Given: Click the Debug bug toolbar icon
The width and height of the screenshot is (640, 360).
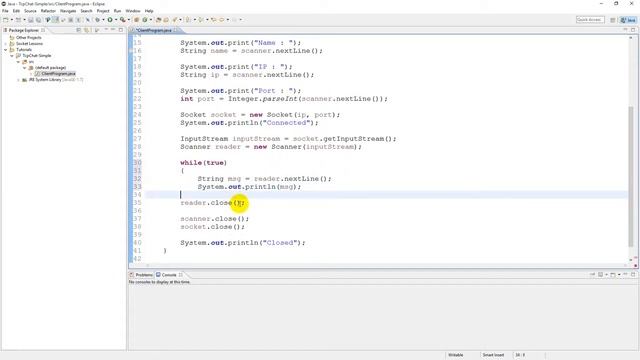Looking at the screenshot, I should pos(98,20).
